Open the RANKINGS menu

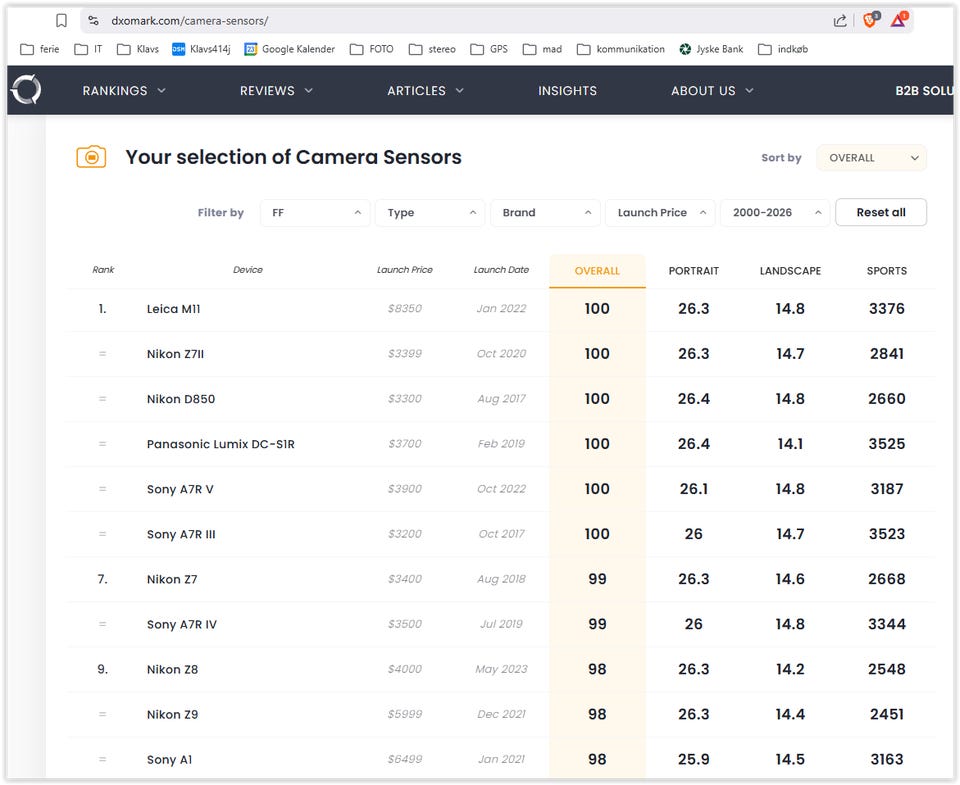tap(124, 90)
